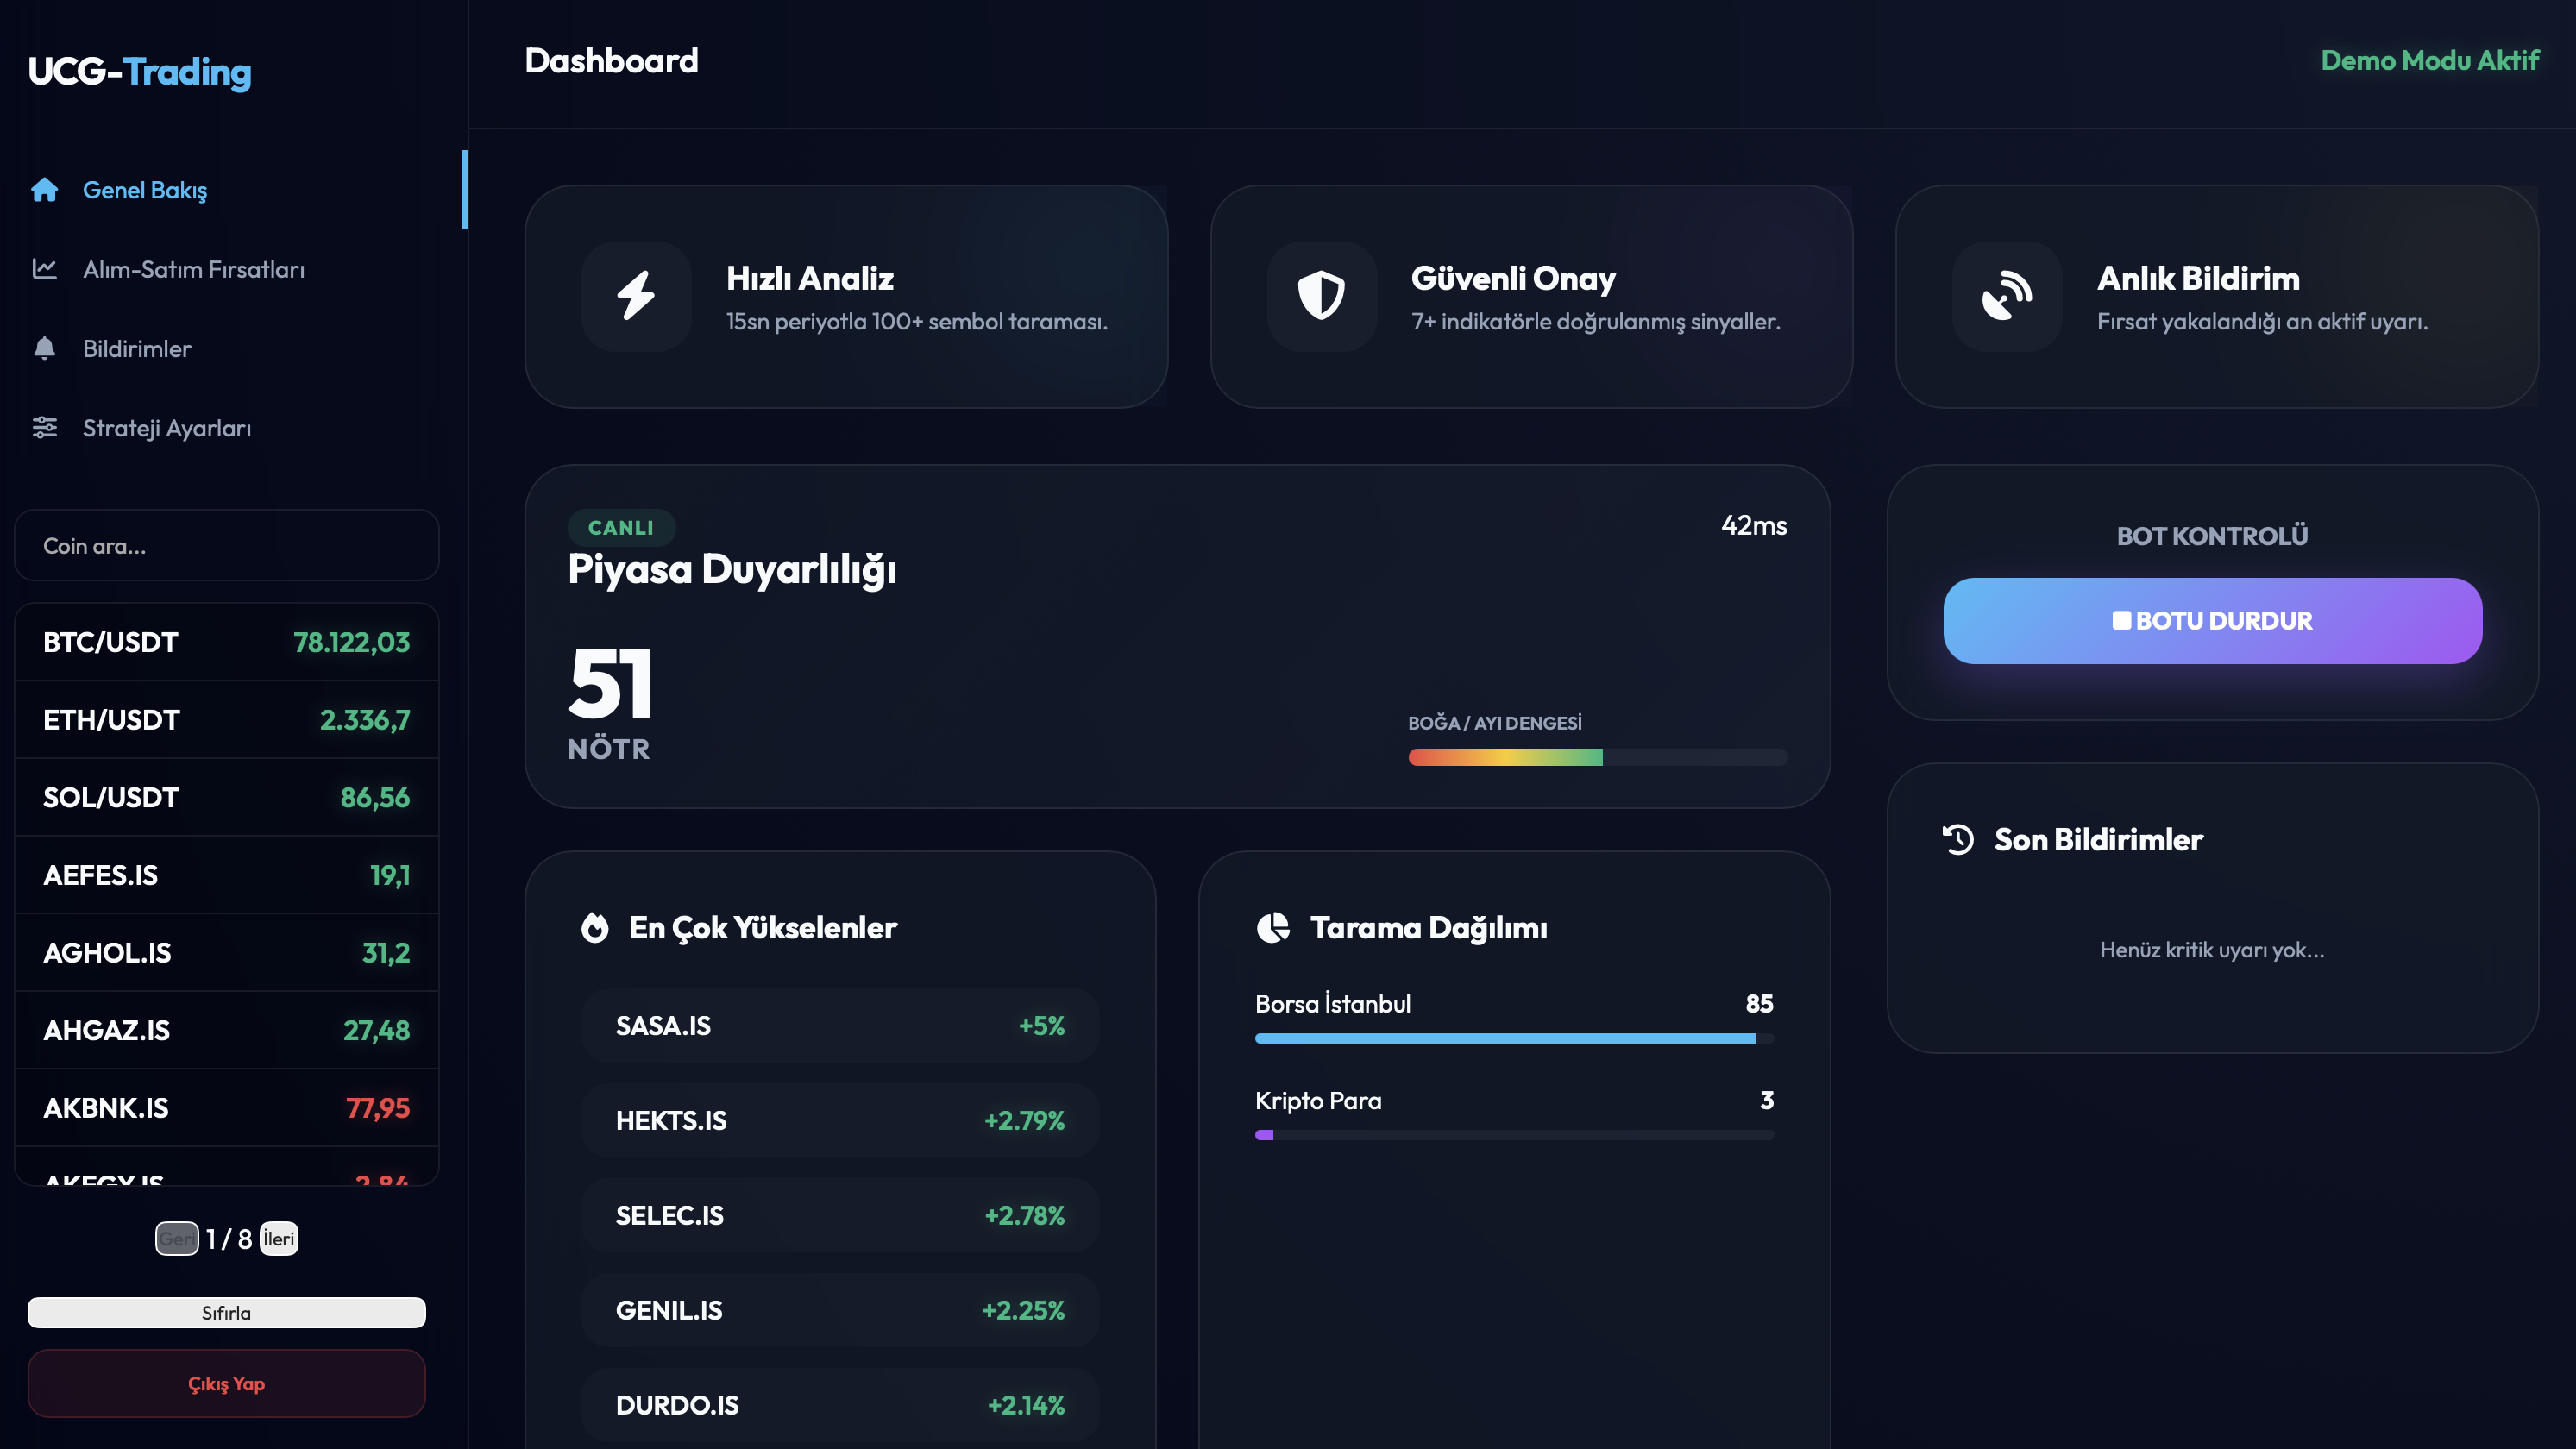Screen dimensions: 2576x1449
Task: Open the Alım-Satım Fırsatları menu item
Action: click(193, 269)
